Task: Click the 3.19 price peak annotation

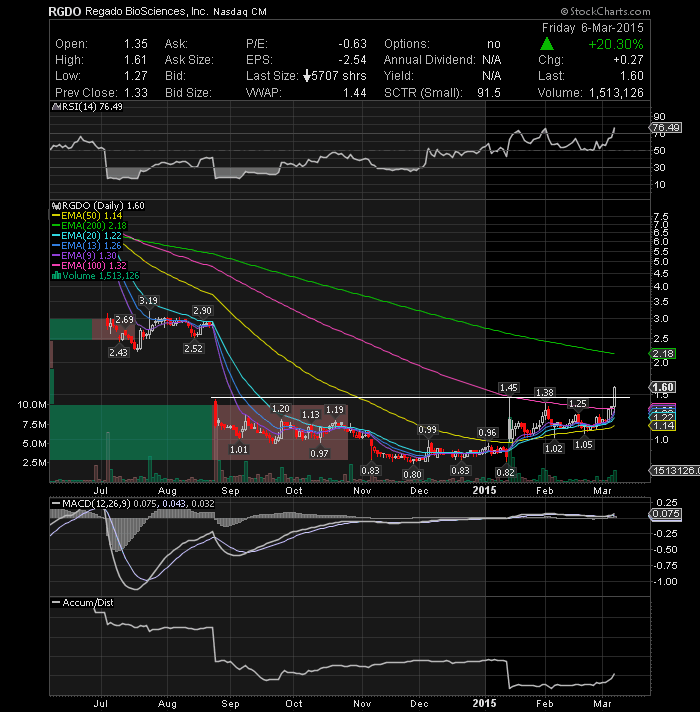Action: pos(148,301)
